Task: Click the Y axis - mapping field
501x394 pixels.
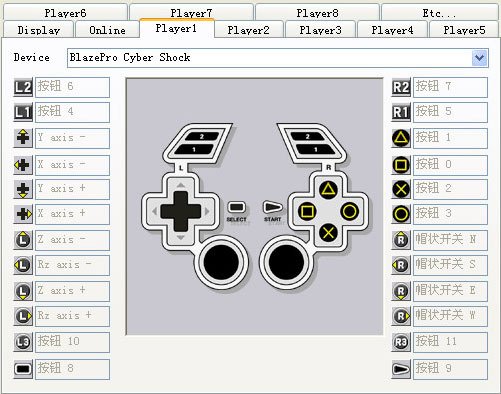Action: point(72,138)
